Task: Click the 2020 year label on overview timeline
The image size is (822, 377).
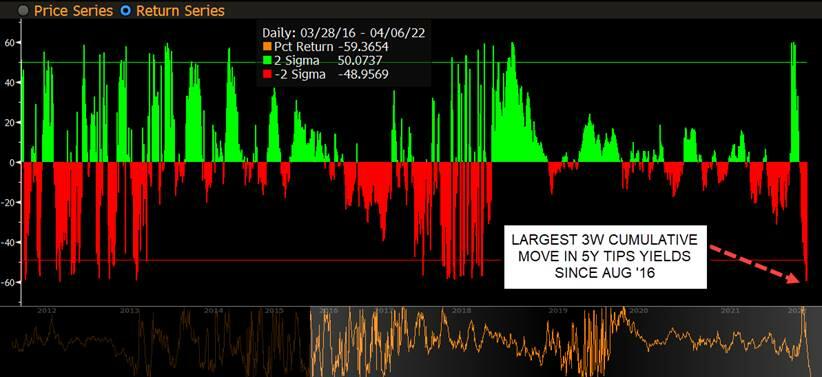Action: (638, 311)
